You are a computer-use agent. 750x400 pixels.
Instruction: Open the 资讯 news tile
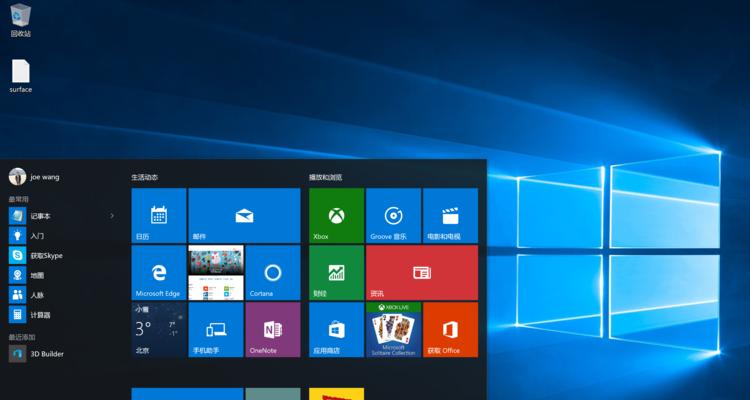[422, 273]
